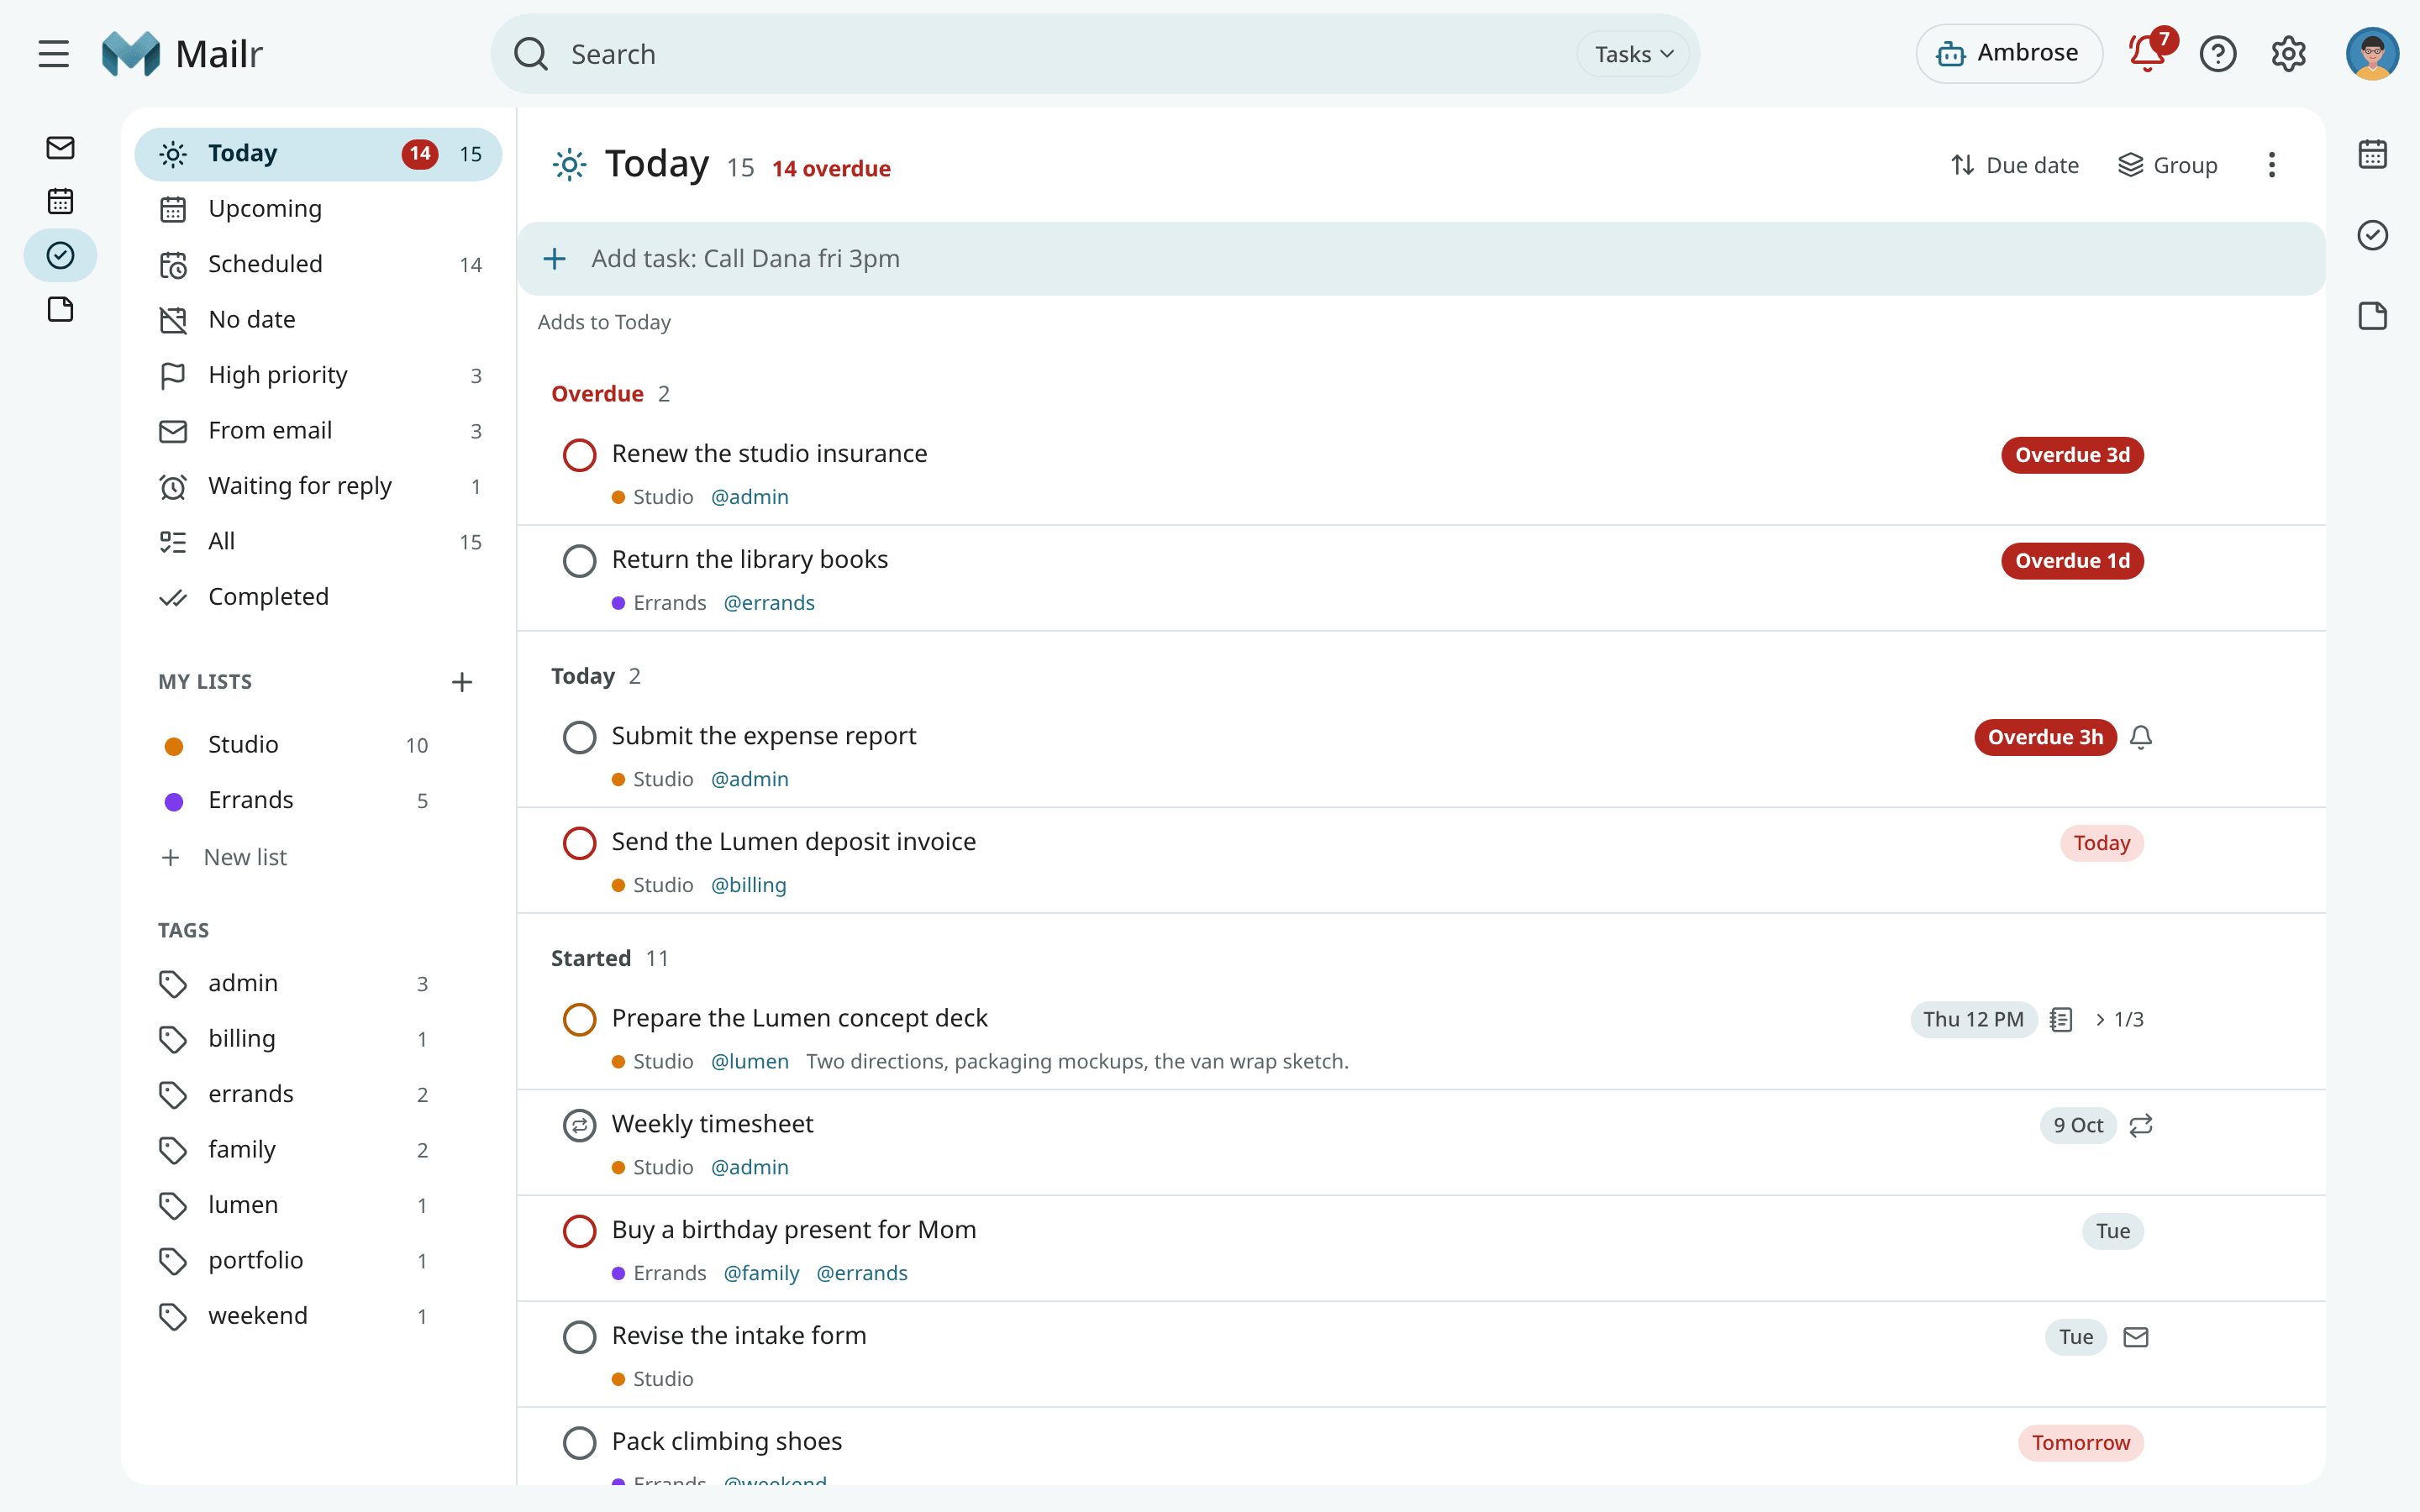This screenshot has width=2420, height=1512.
Task: Click the email icon on Revise intake form
Action: [x=2136, y=1337]
